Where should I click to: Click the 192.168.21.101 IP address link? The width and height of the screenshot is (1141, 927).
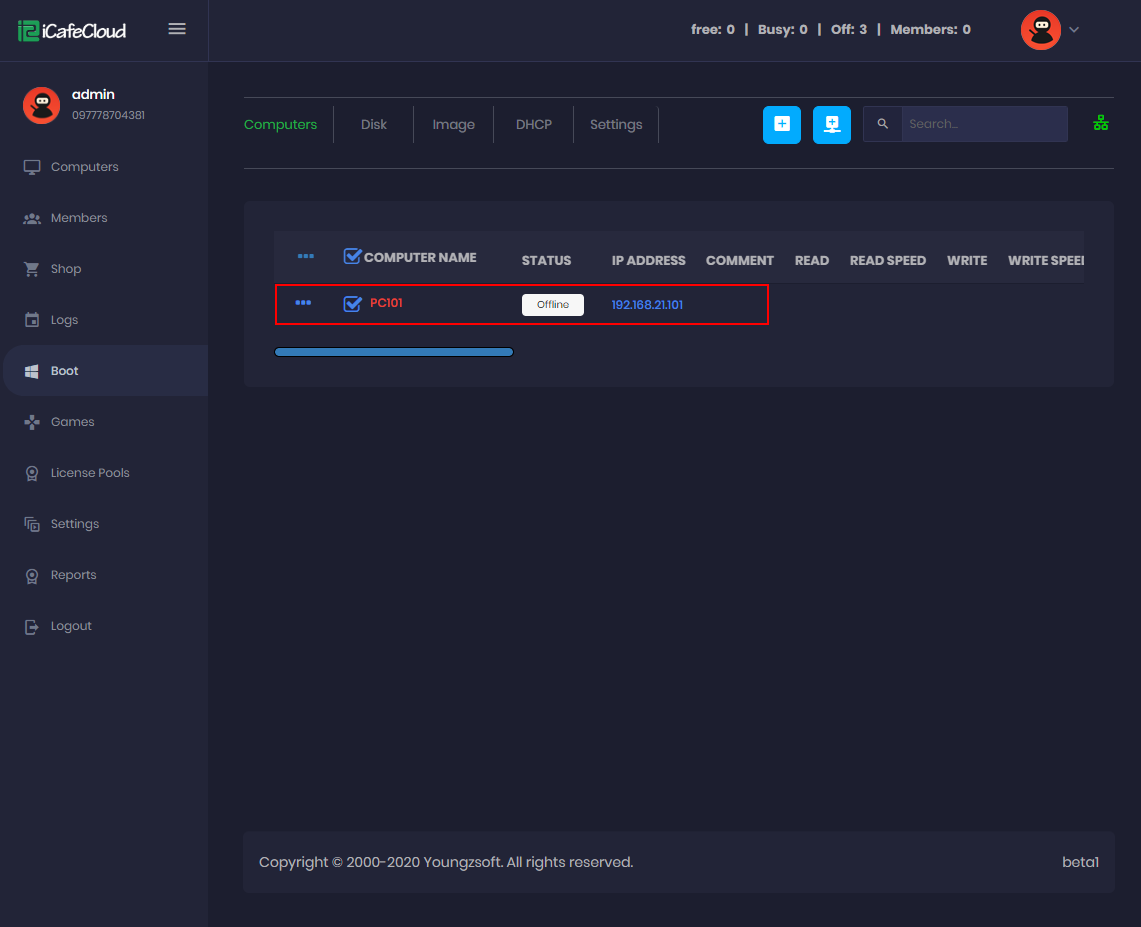point(647,305)
